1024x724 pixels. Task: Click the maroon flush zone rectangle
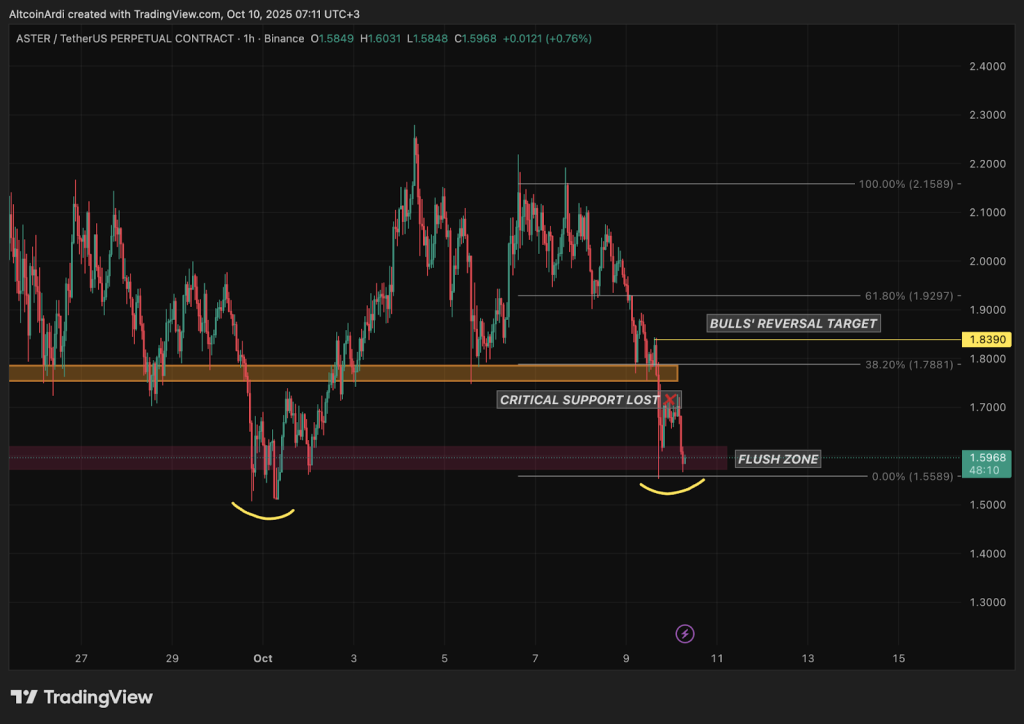pos(400,458)
